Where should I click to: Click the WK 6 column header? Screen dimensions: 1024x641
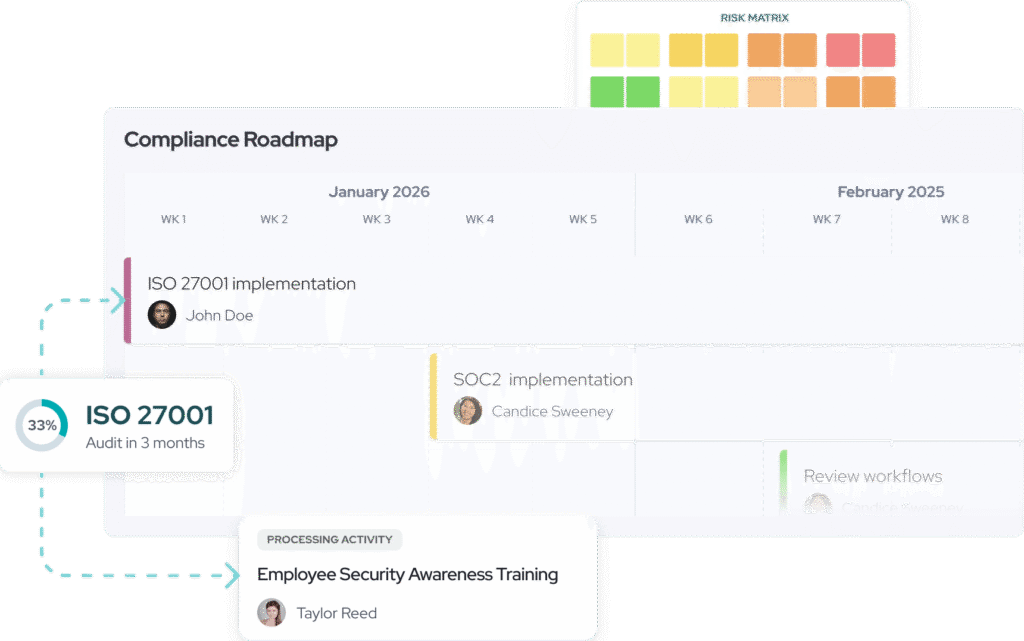click(698, 219)
